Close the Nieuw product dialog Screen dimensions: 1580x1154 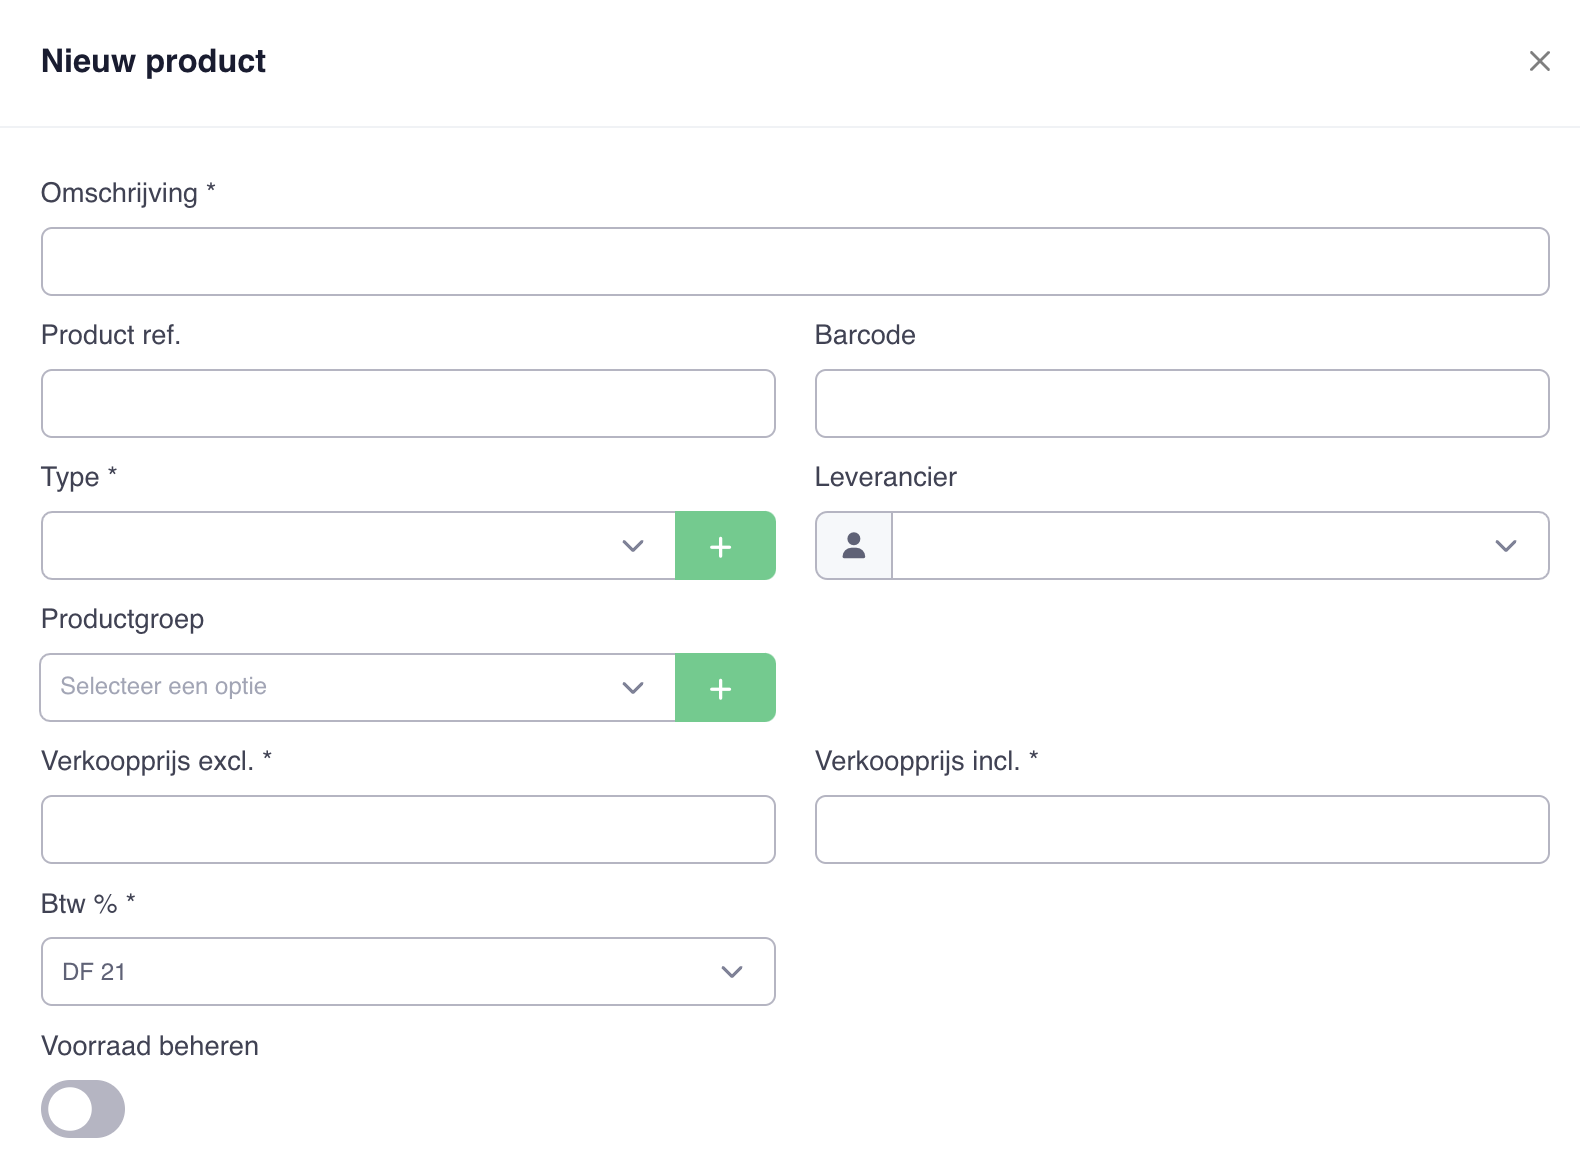coord(1540,61)
